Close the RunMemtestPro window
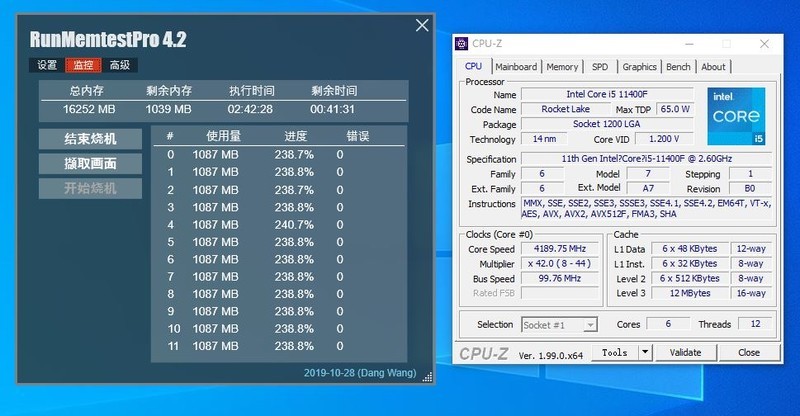800x416 pixels. pos(422,25)
